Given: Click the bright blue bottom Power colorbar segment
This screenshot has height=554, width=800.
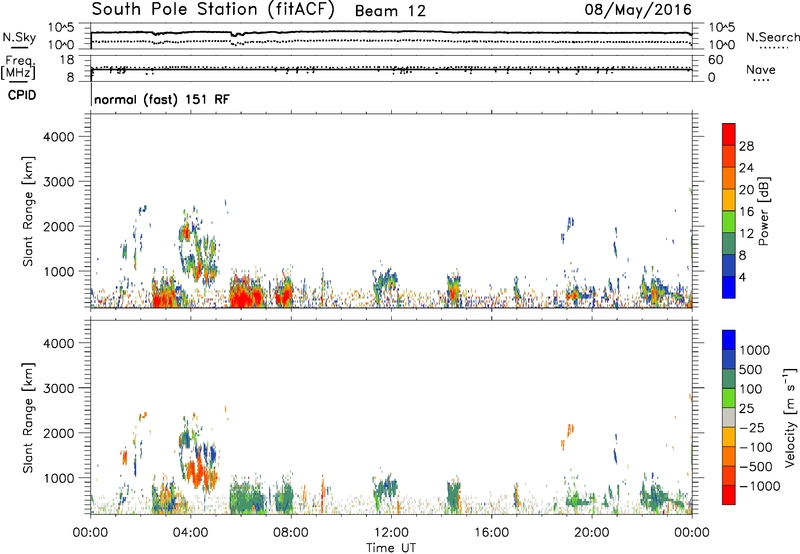Looking at the screenshot, I should point(729,287).
